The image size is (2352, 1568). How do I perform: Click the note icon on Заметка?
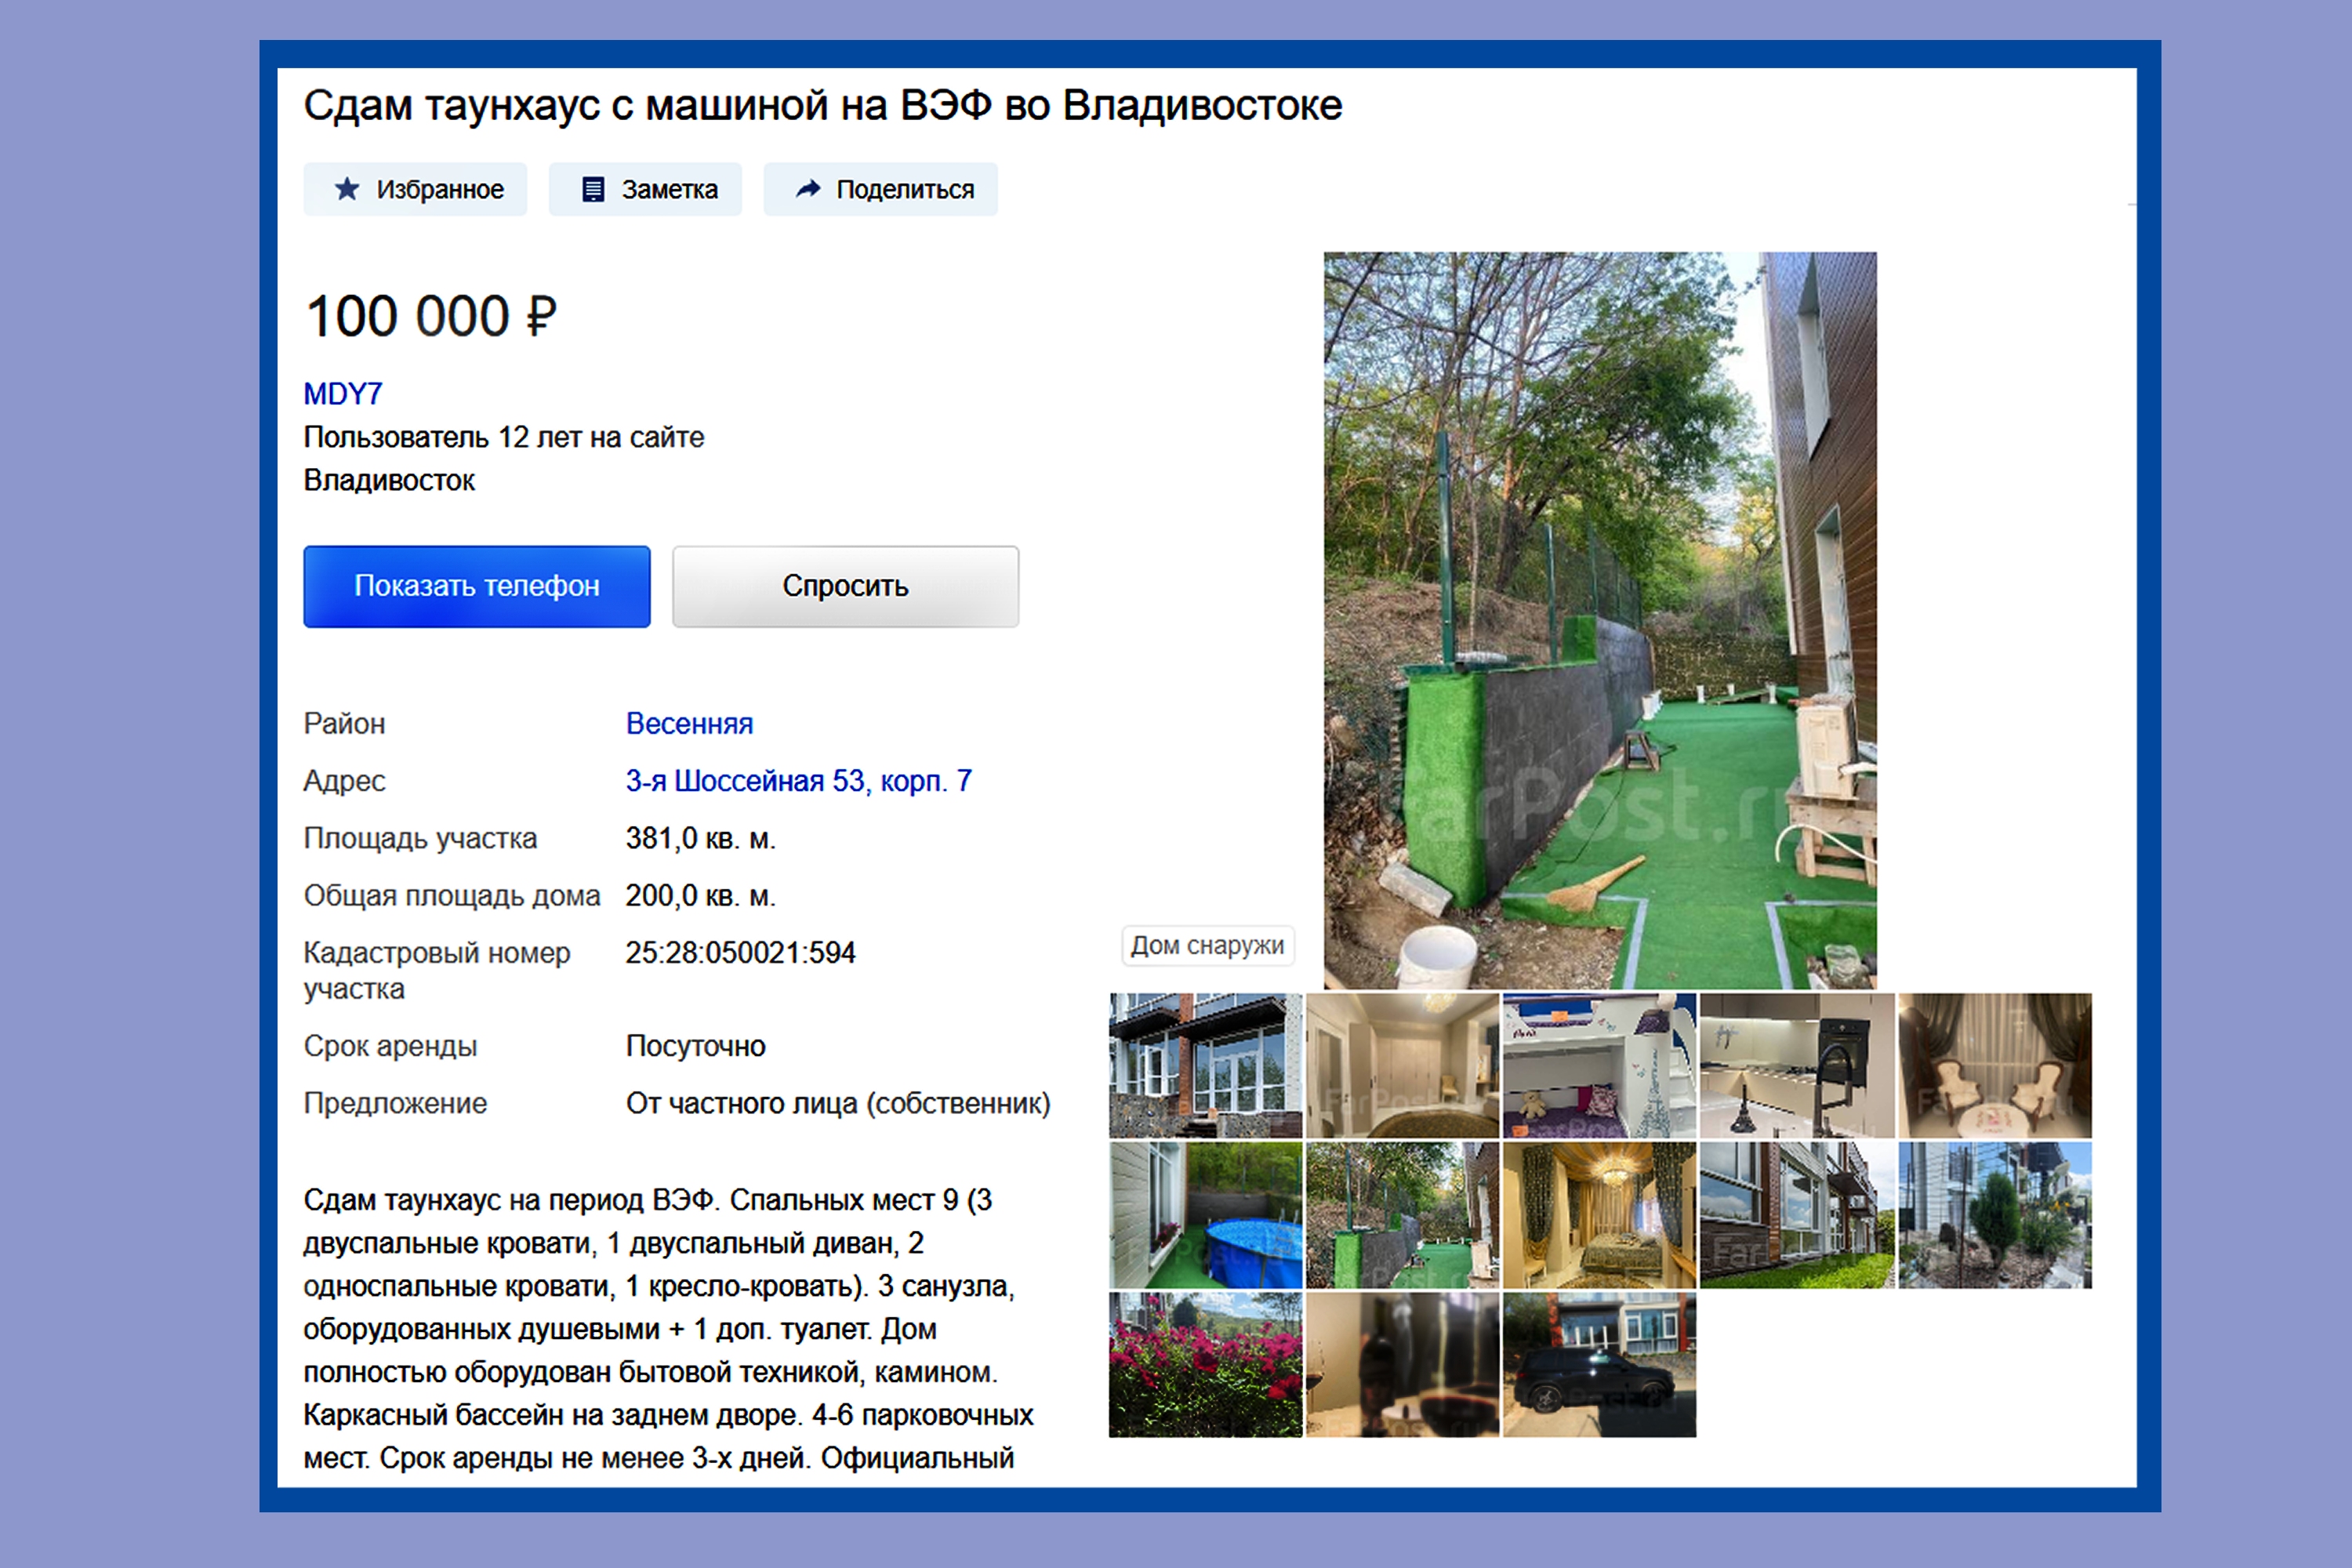pos(593,189)
